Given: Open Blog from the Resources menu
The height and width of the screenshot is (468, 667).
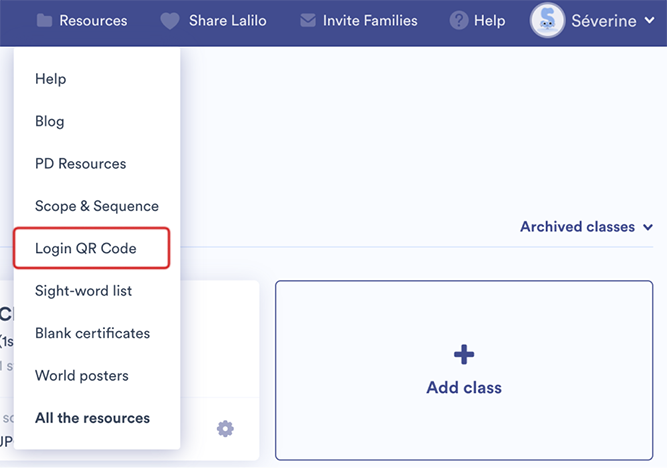Looking at the screenshot, I should pyautogui.click(x=50, y=121).
